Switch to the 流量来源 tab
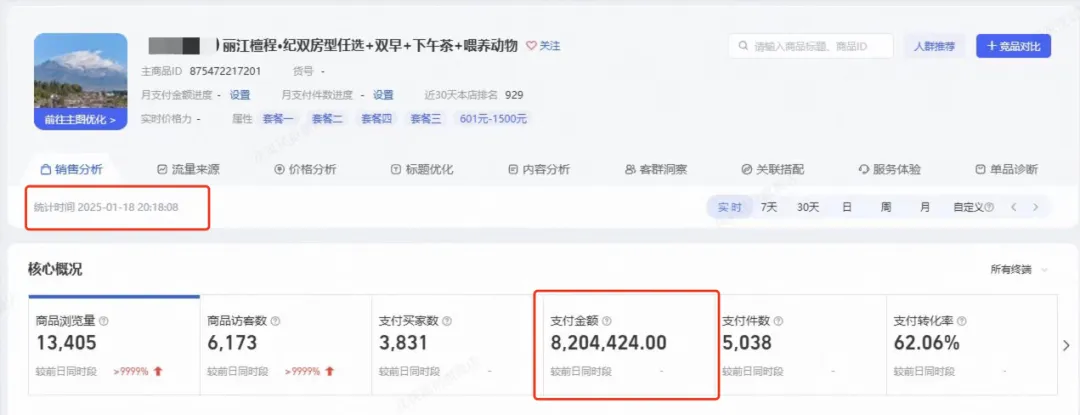 189,169
